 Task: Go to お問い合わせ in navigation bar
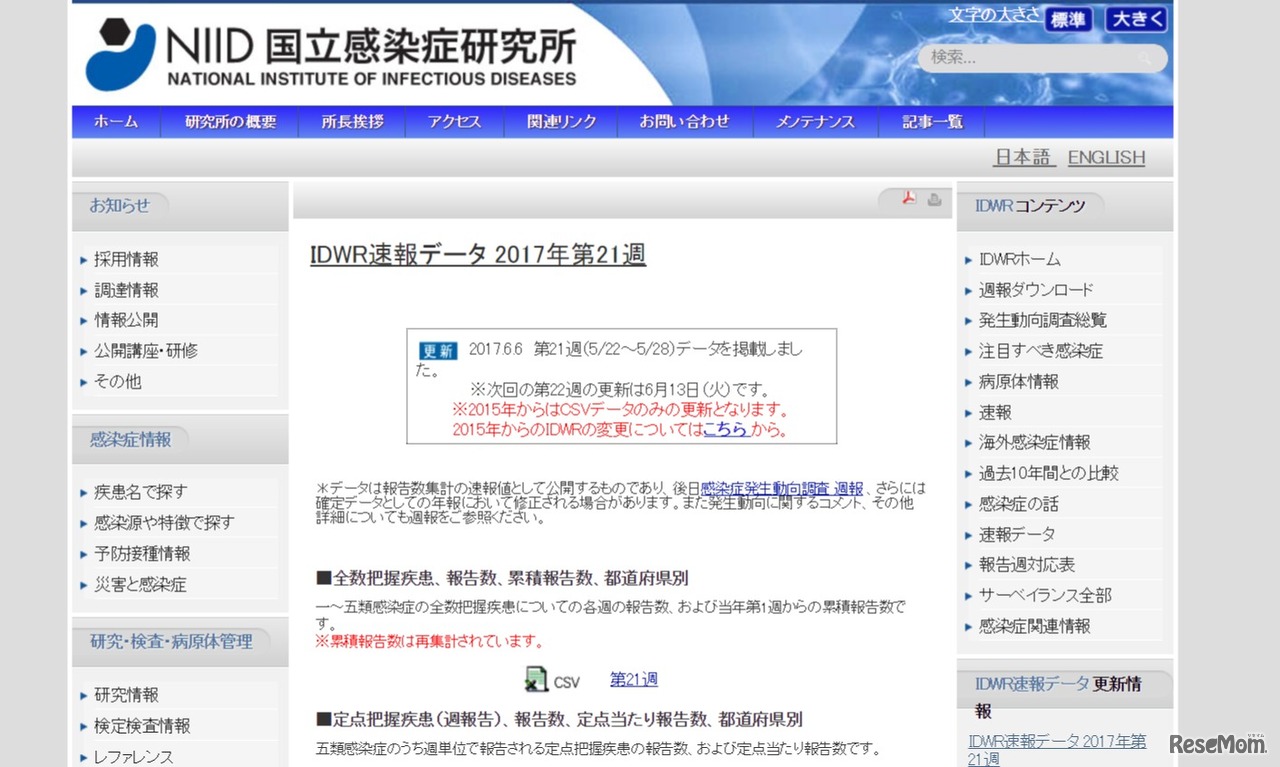coord(684,122)
